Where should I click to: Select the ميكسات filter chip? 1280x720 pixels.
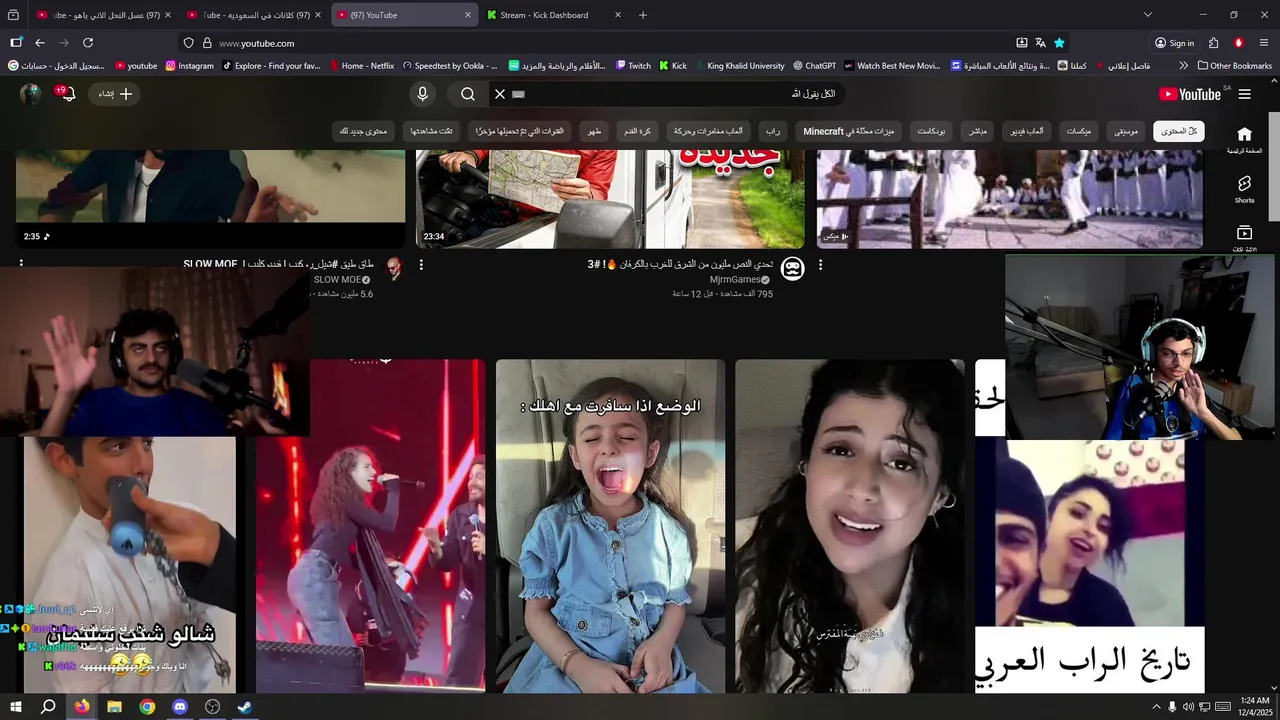[1078, 132]
